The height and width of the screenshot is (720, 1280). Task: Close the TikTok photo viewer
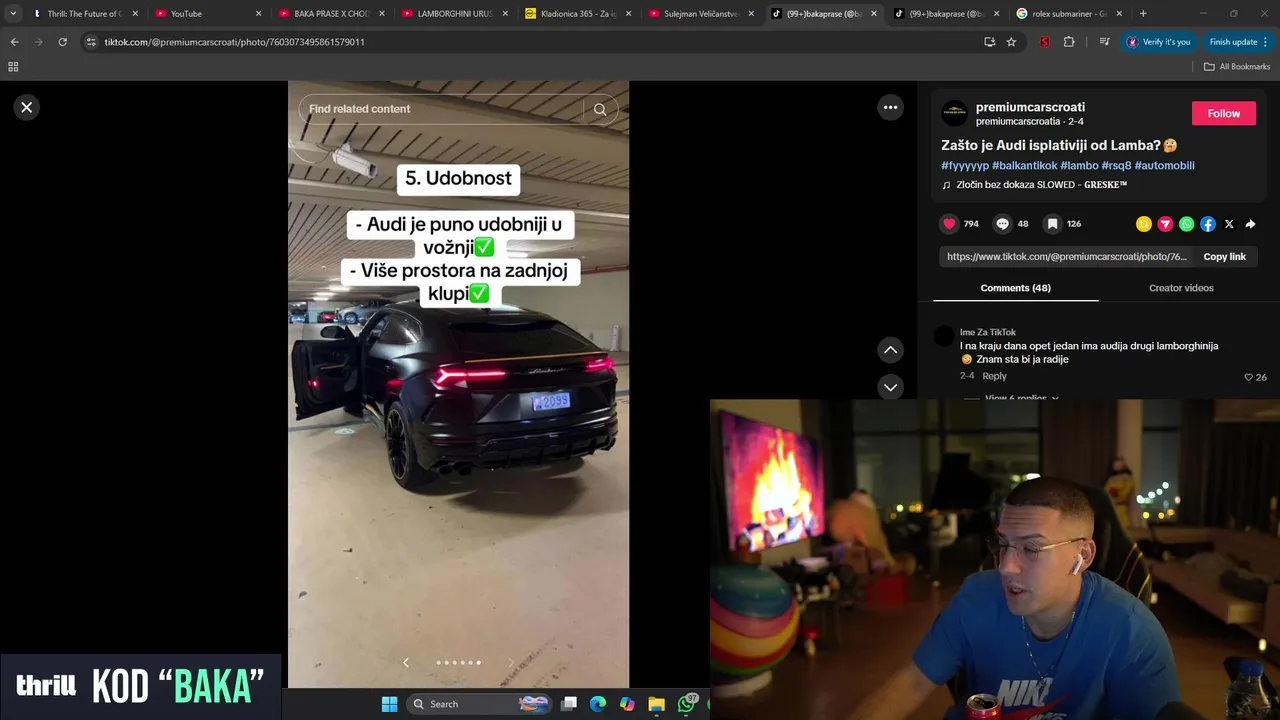27,107
